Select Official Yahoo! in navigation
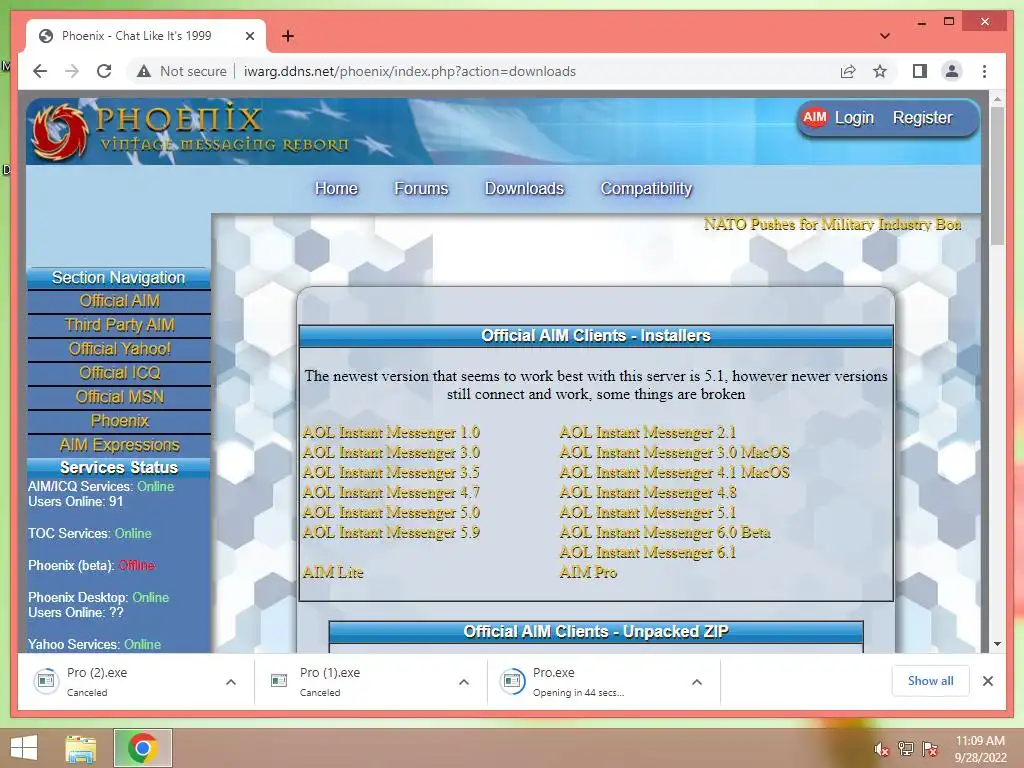The height and width of the screenshot is (768, 1024). pos(119,349)
